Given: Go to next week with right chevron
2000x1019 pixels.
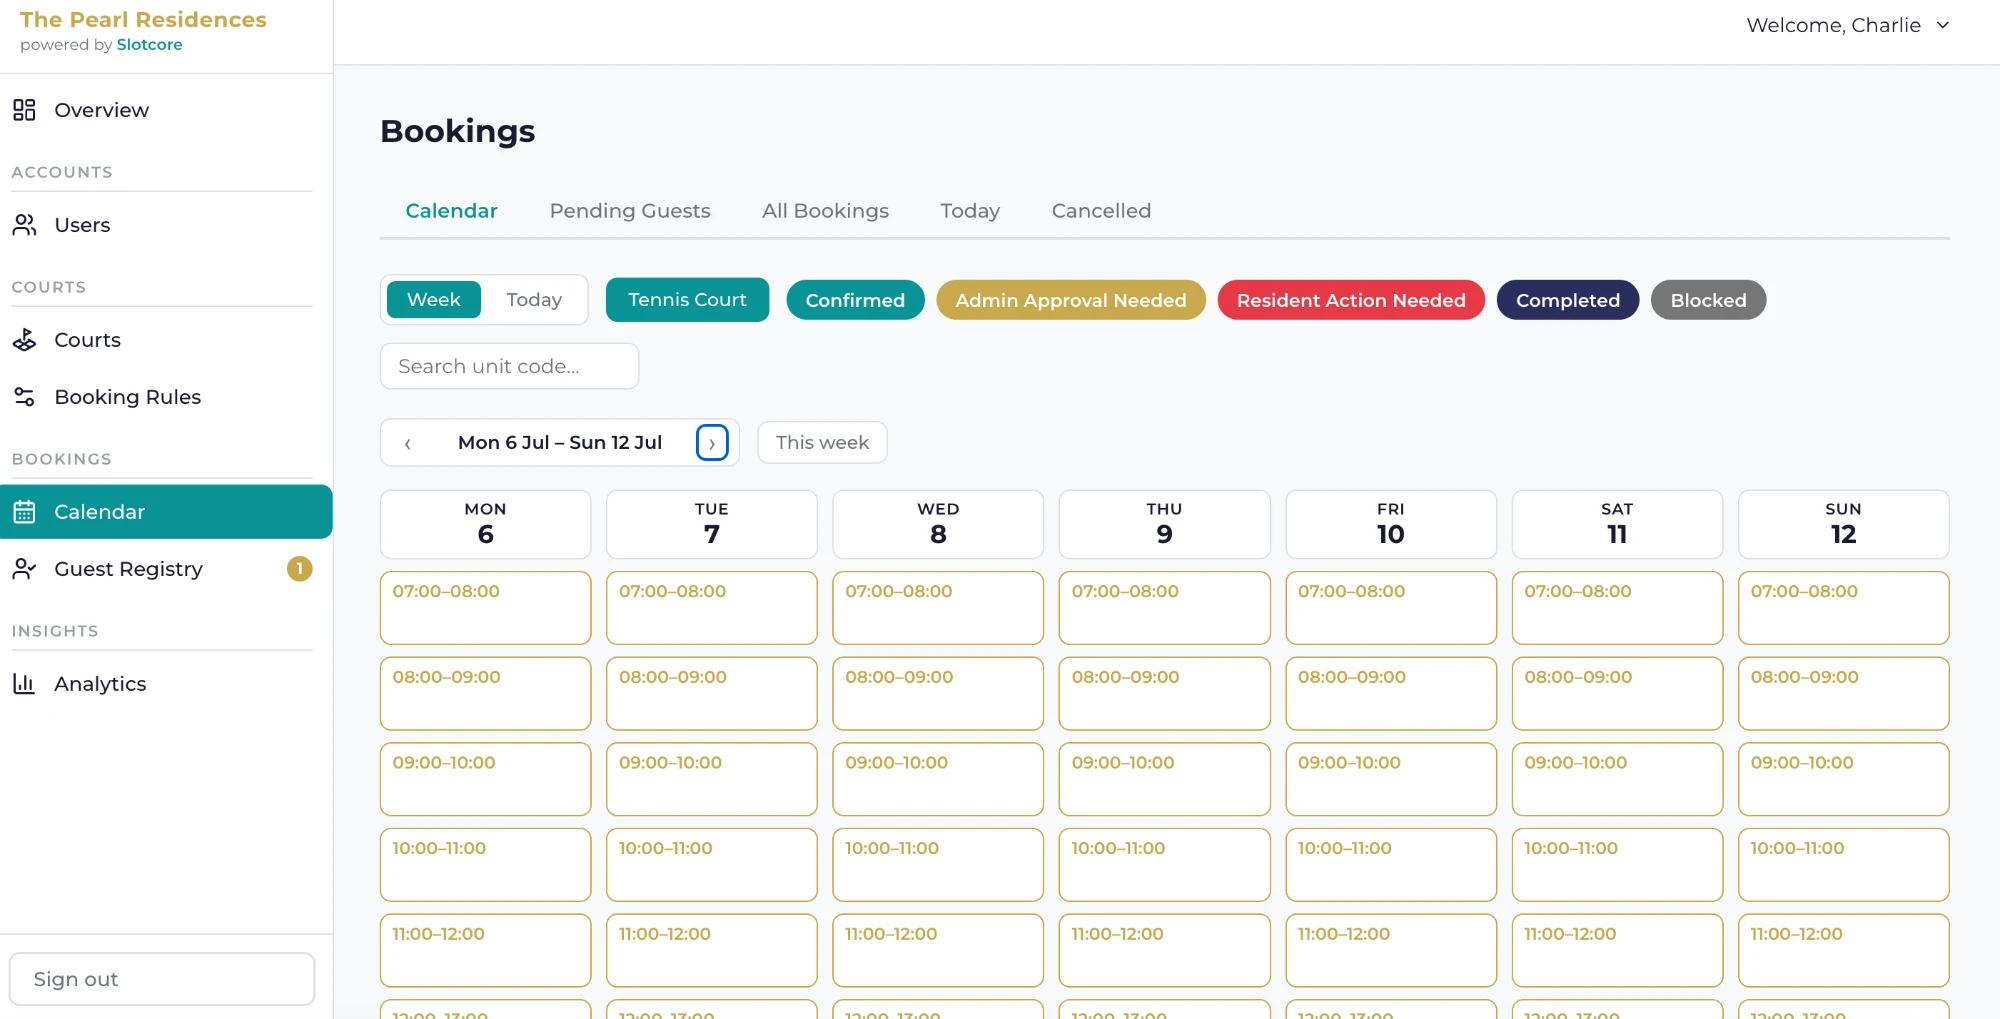Looking at the screenshot, I should coord(712,443).
